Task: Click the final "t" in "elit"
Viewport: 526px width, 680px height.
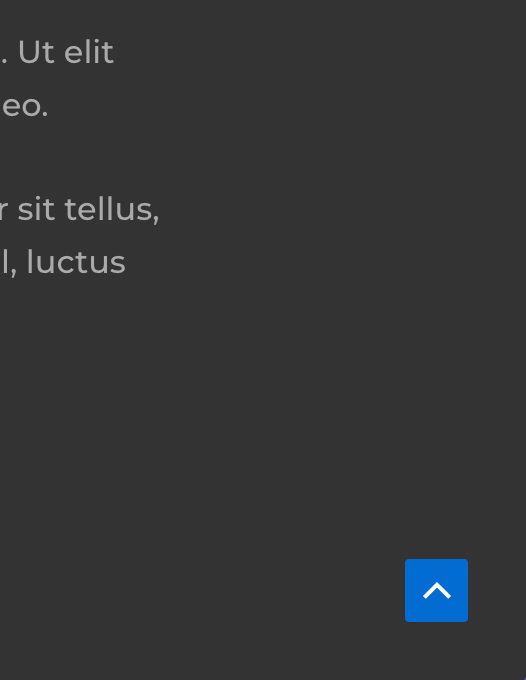Action: (x=108, y=53)
